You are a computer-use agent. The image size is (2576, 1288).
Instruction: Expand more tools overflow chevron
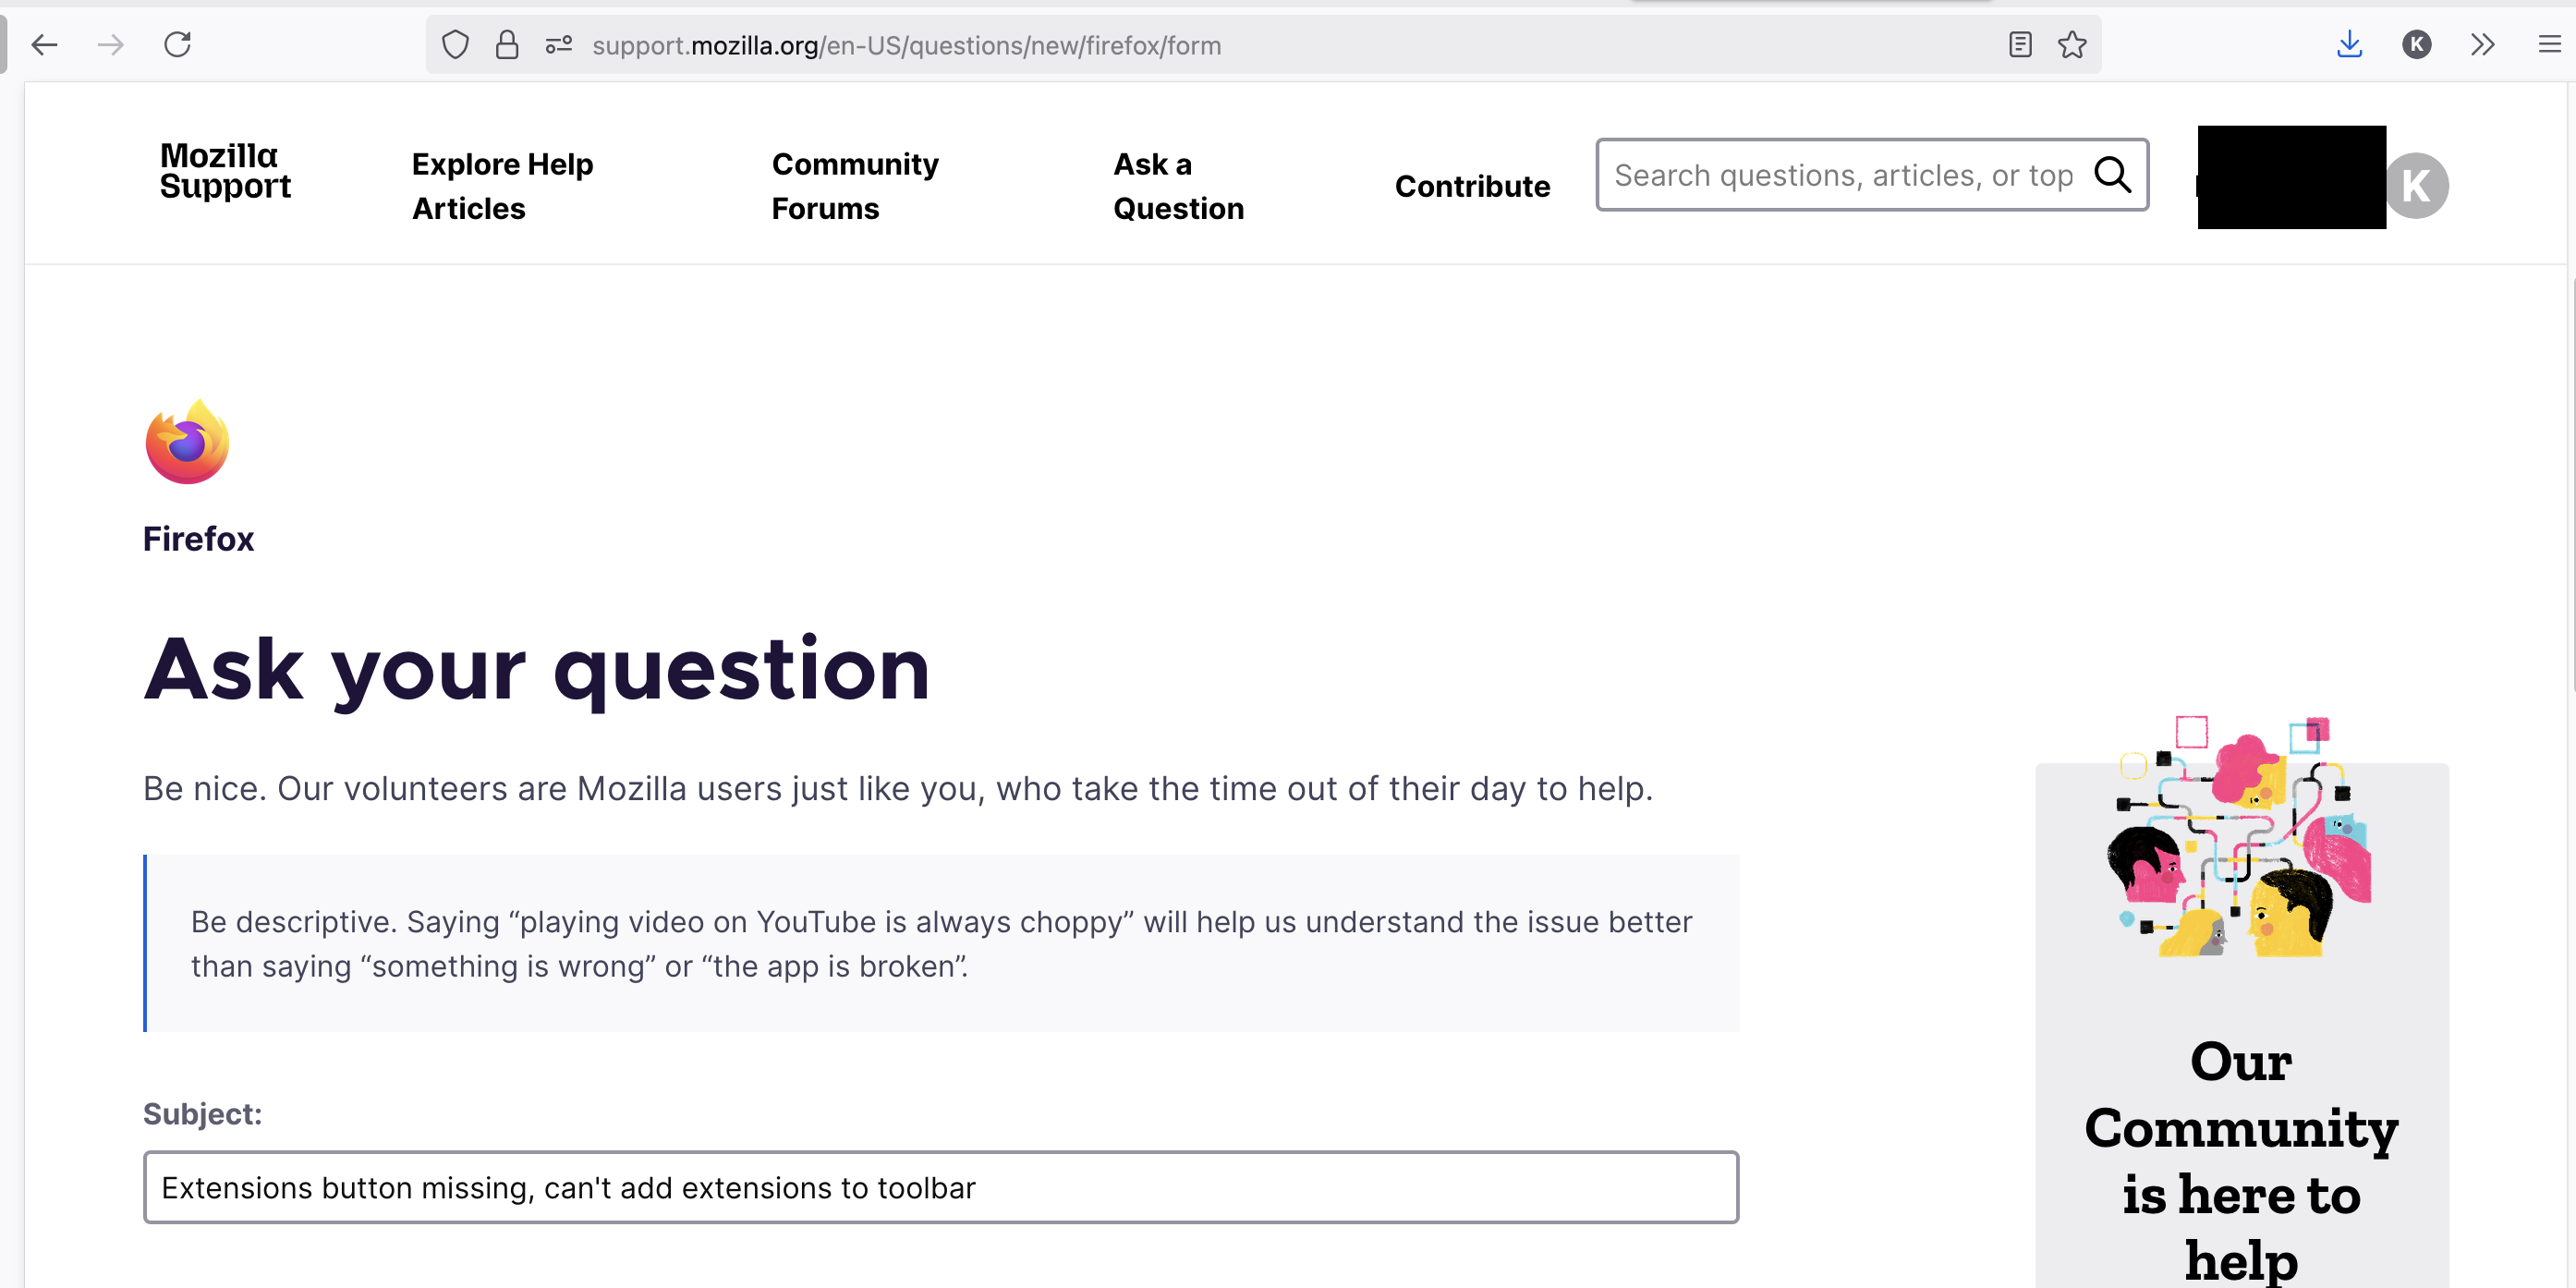(x=2482, y=45)
